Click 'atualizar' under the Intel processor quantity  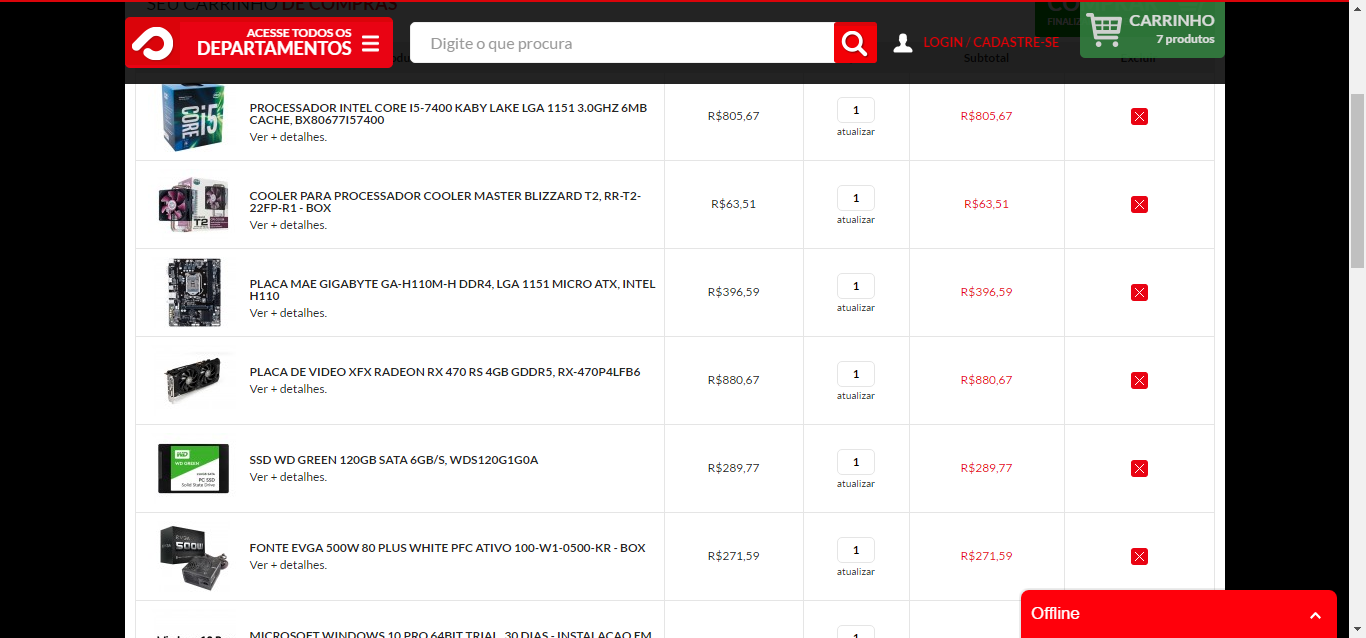(856, 132)
